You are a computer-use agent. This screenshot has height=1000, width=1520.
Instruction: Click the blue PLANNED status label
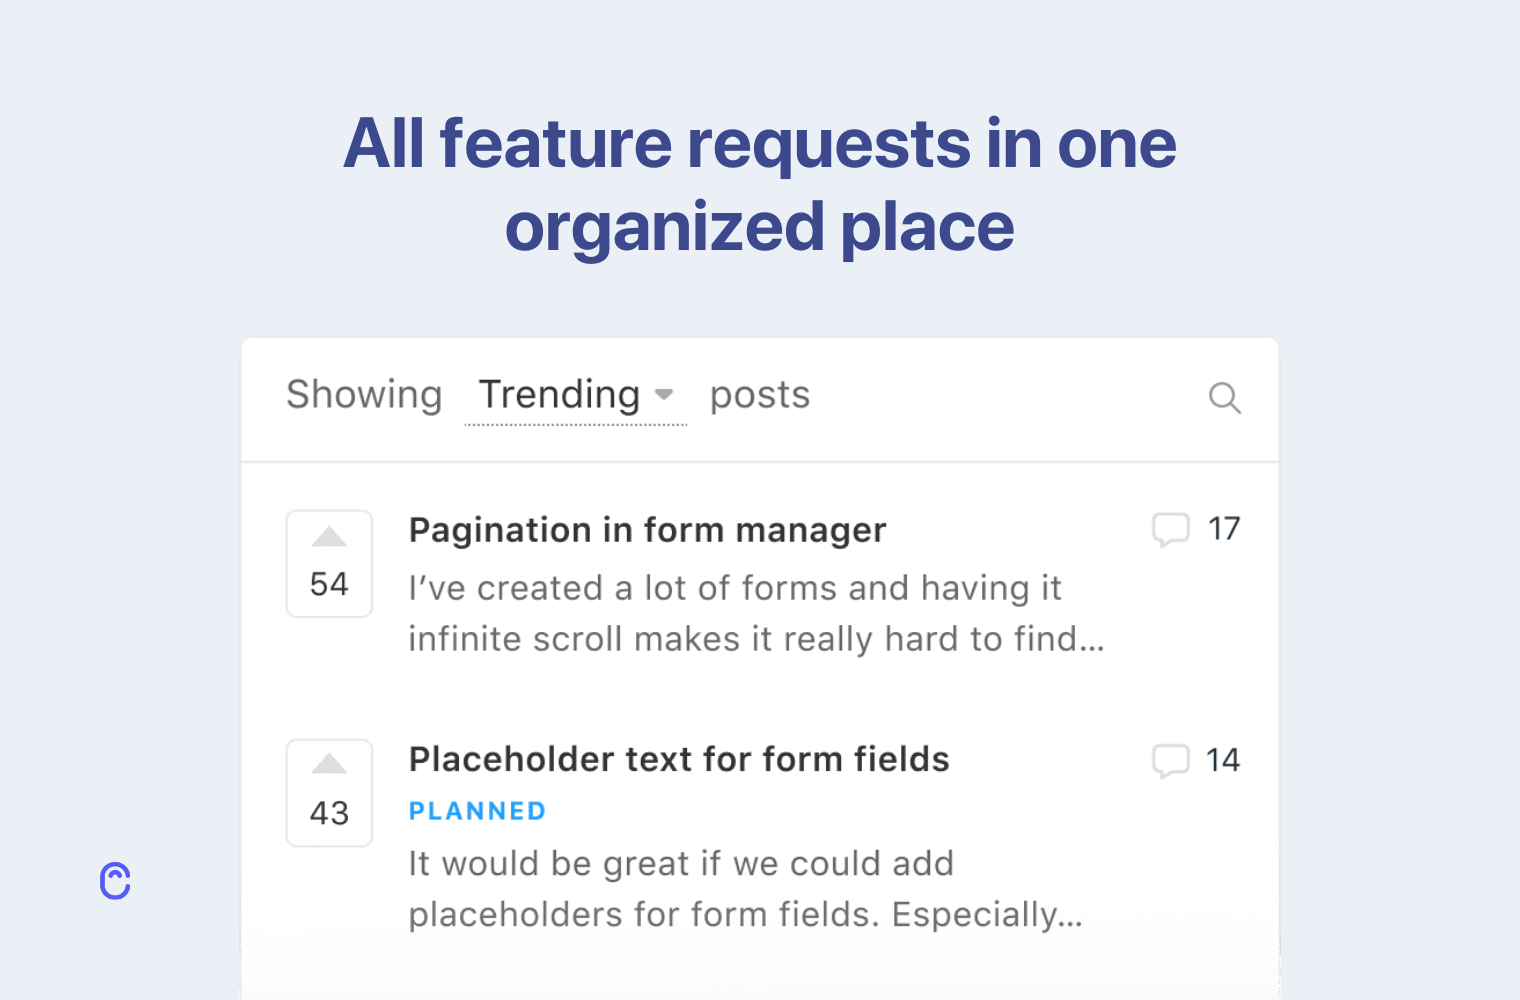477,811
